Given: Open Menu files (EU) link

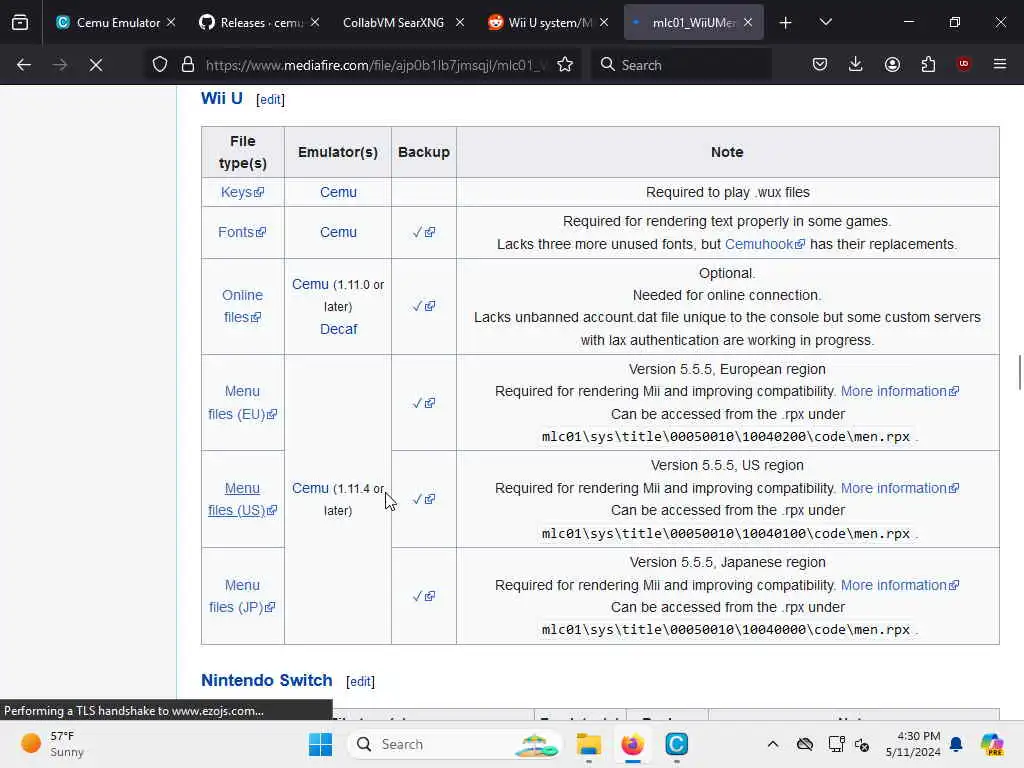Looking at the screenshot, I should (242, 402).
